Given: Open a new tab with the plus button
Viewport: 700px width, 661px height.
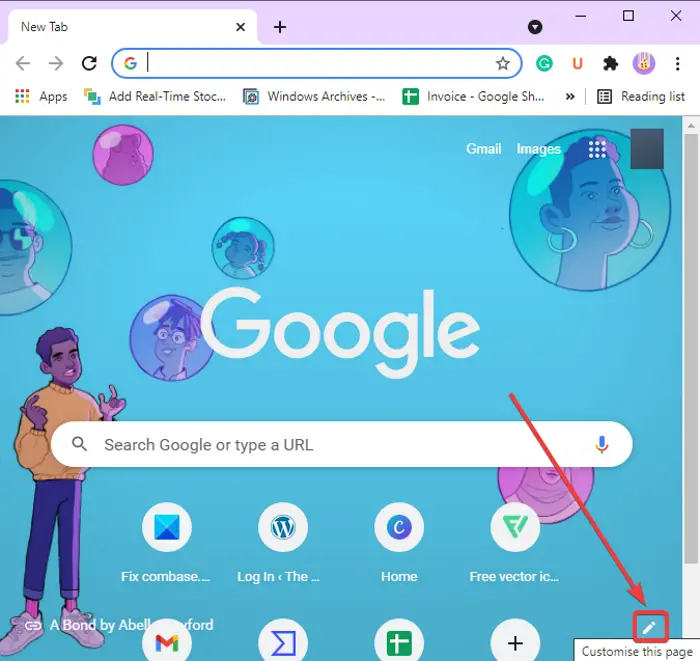Looking at the screenshot, I should pyautogui.click(x=280, y=27).
